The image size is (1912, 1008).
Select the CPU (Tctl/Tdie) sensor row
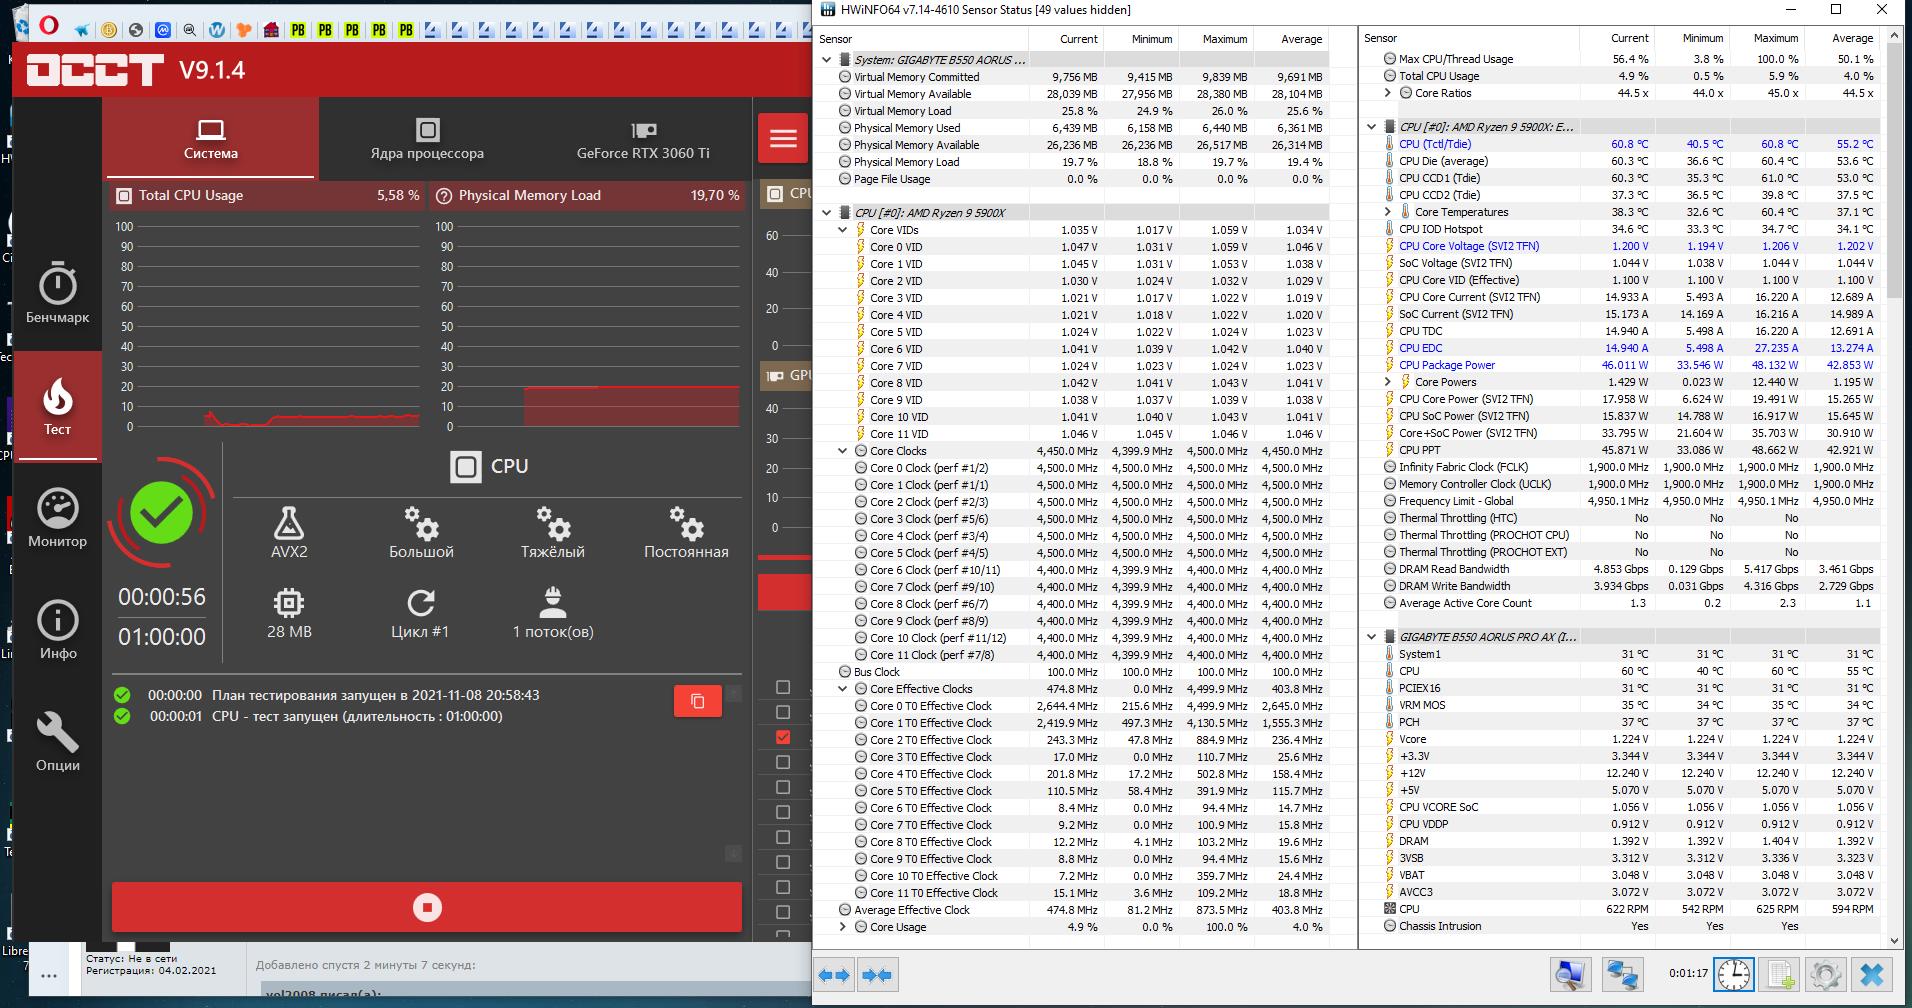[x=1621, y=144]
